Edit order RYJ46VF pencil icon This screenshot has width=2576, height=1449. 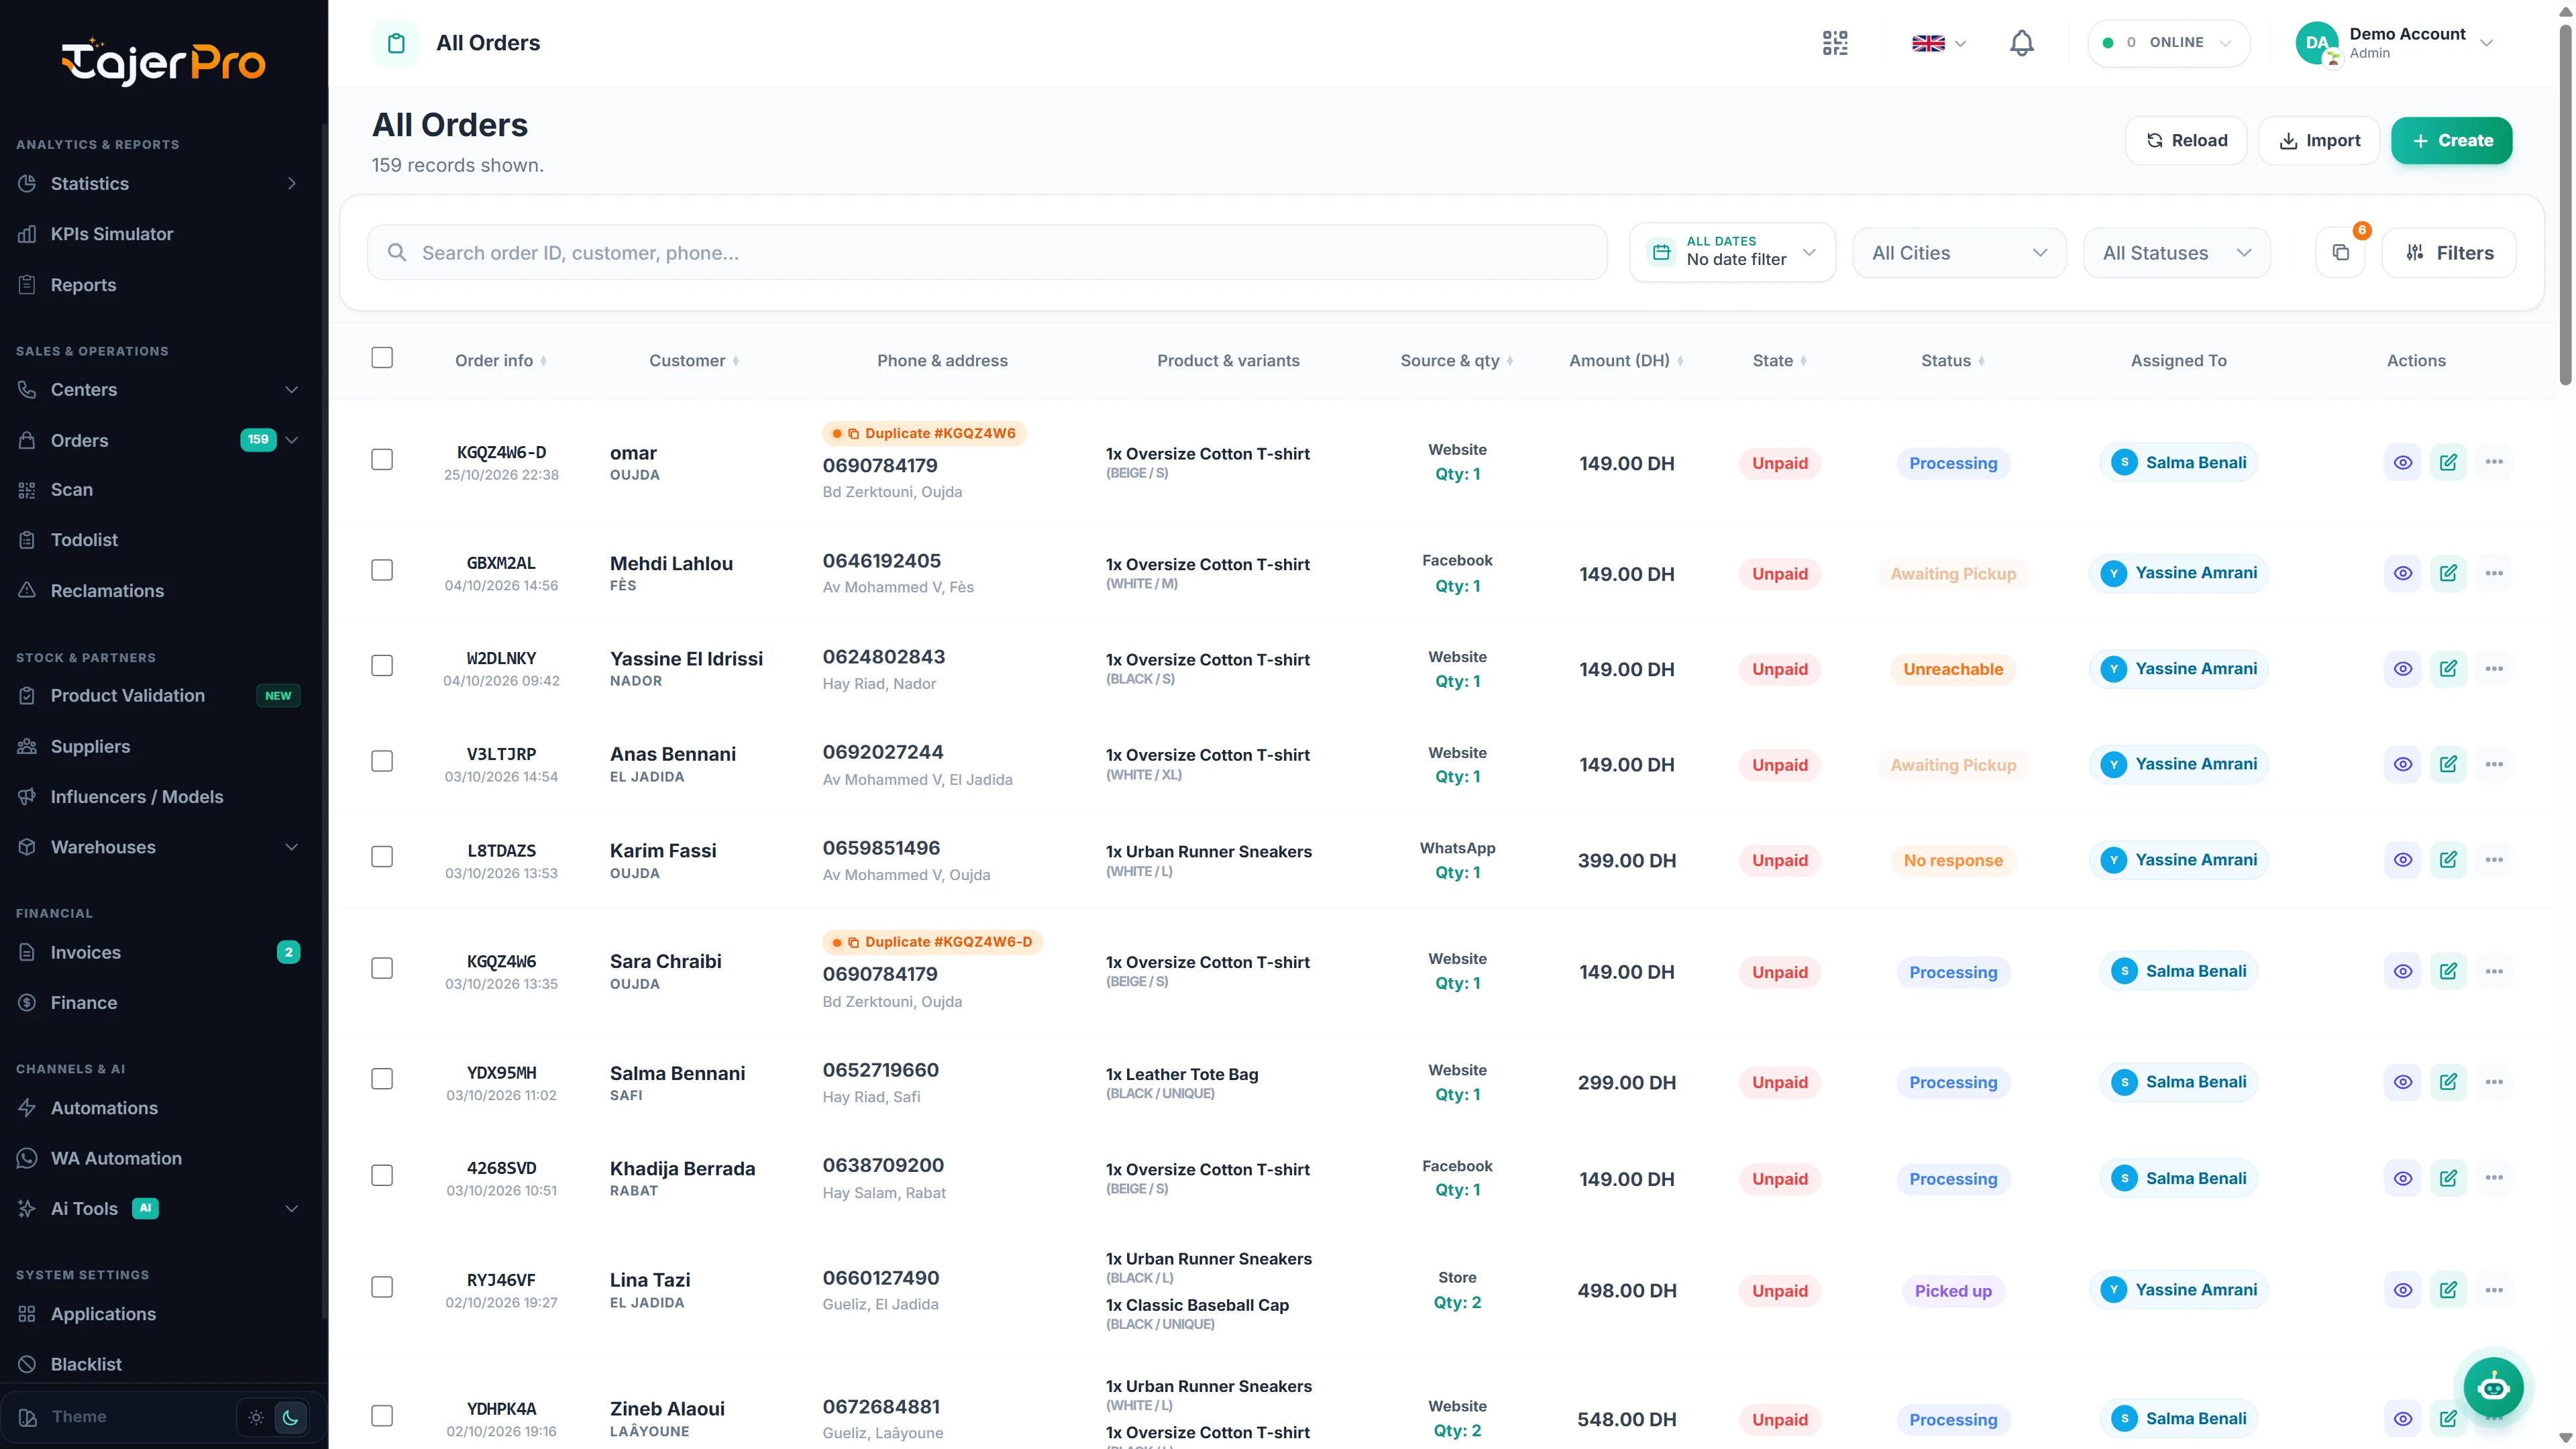(x=2448, y=1290)
